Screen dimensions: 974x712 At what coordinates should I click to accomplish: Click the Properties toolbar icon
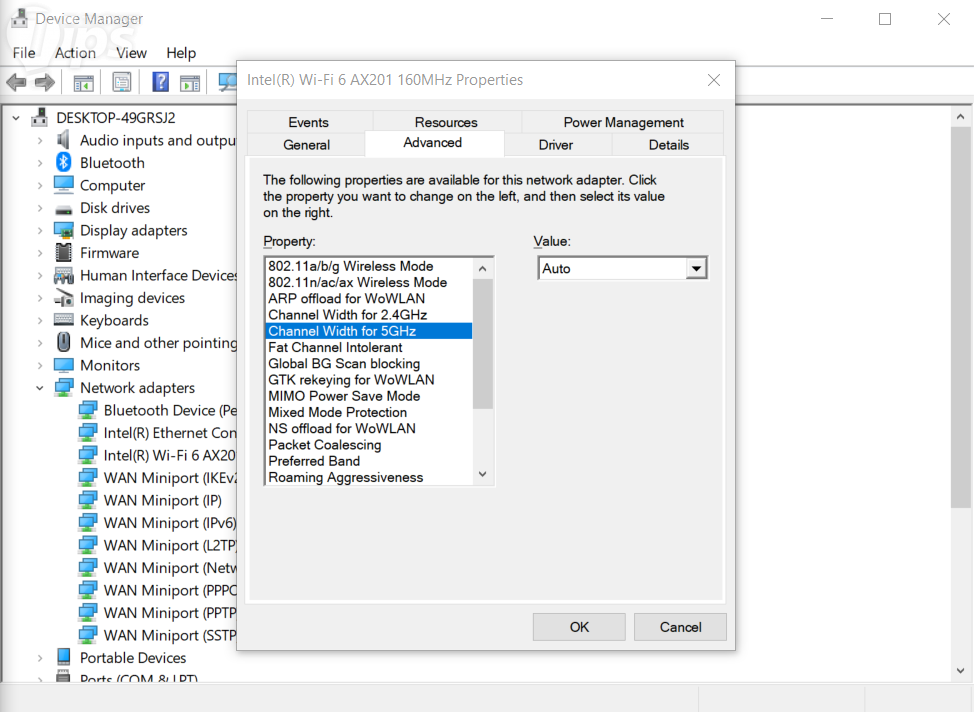pyautogui.click(x=122, y=81)
